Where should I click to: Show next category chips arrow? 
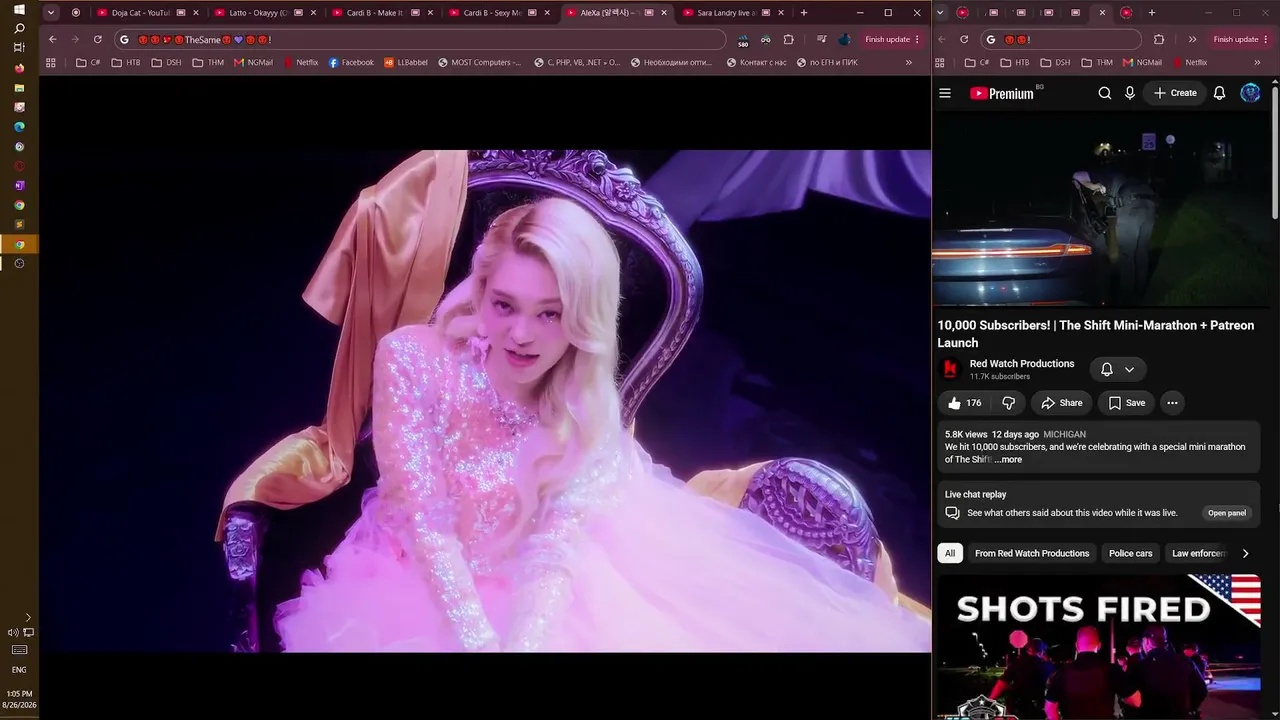[x=1245, y=553]
